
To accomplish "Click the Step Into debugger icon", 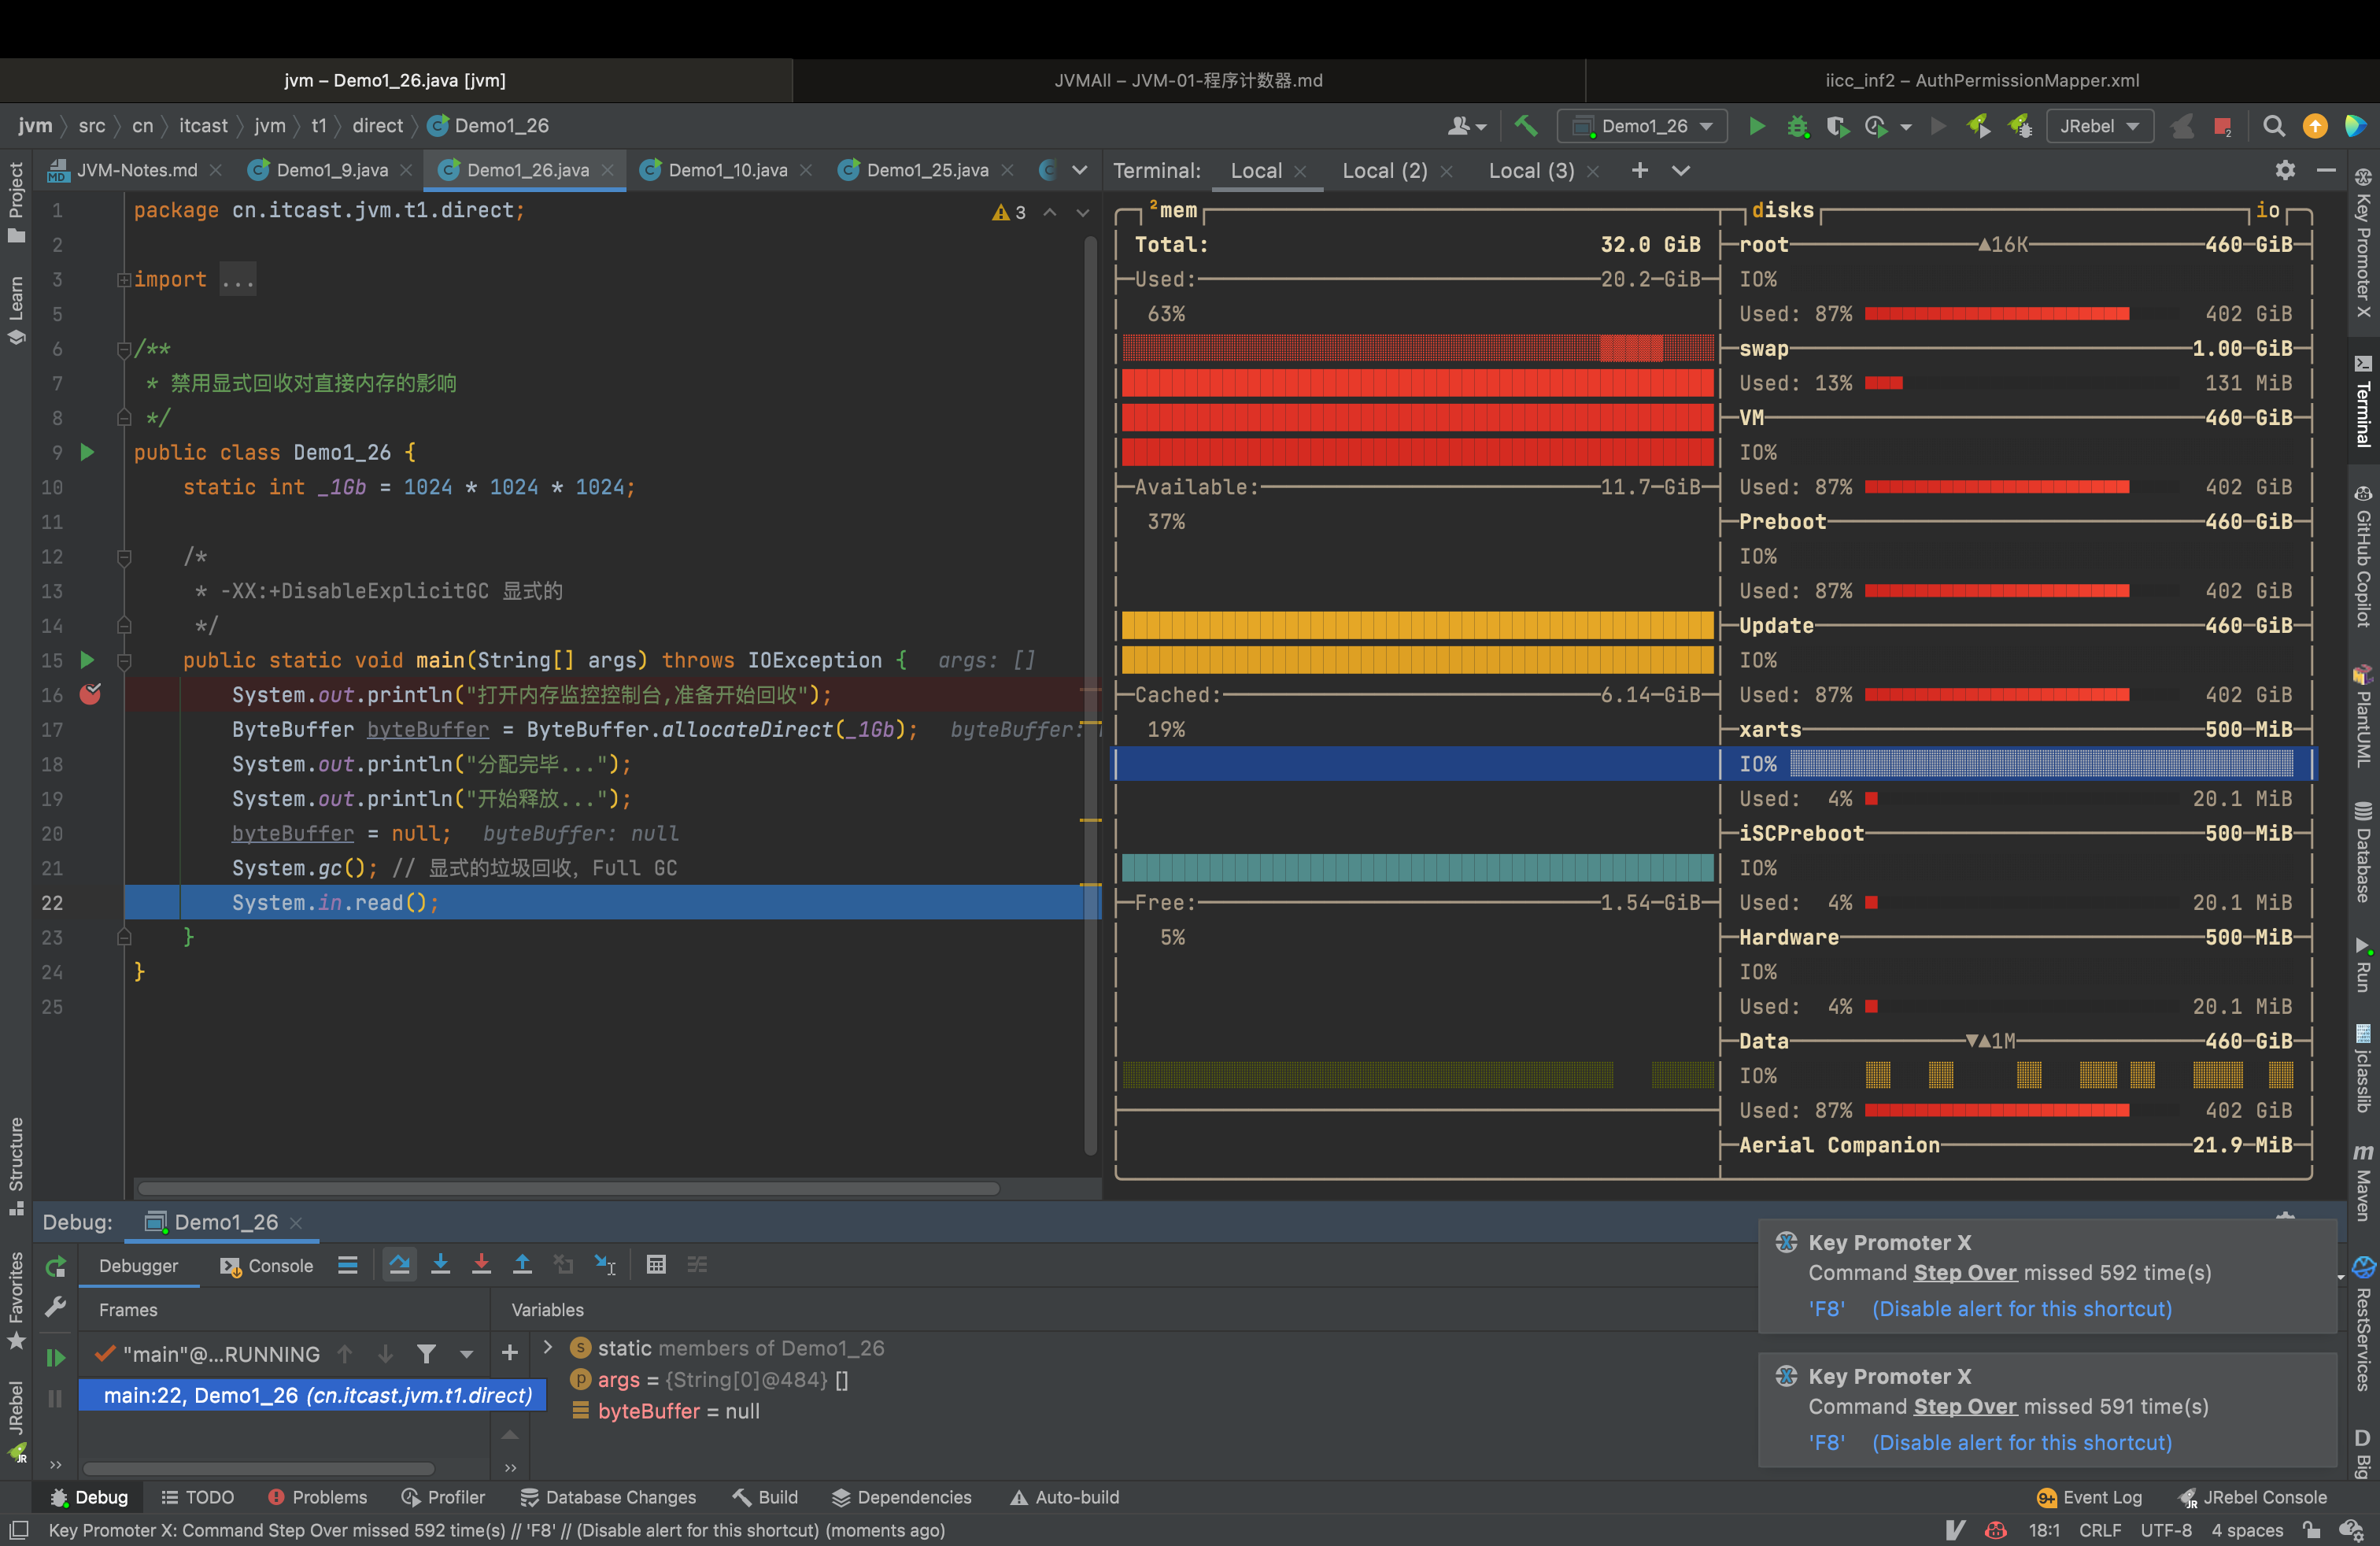I will click(x=440, y=1265).
